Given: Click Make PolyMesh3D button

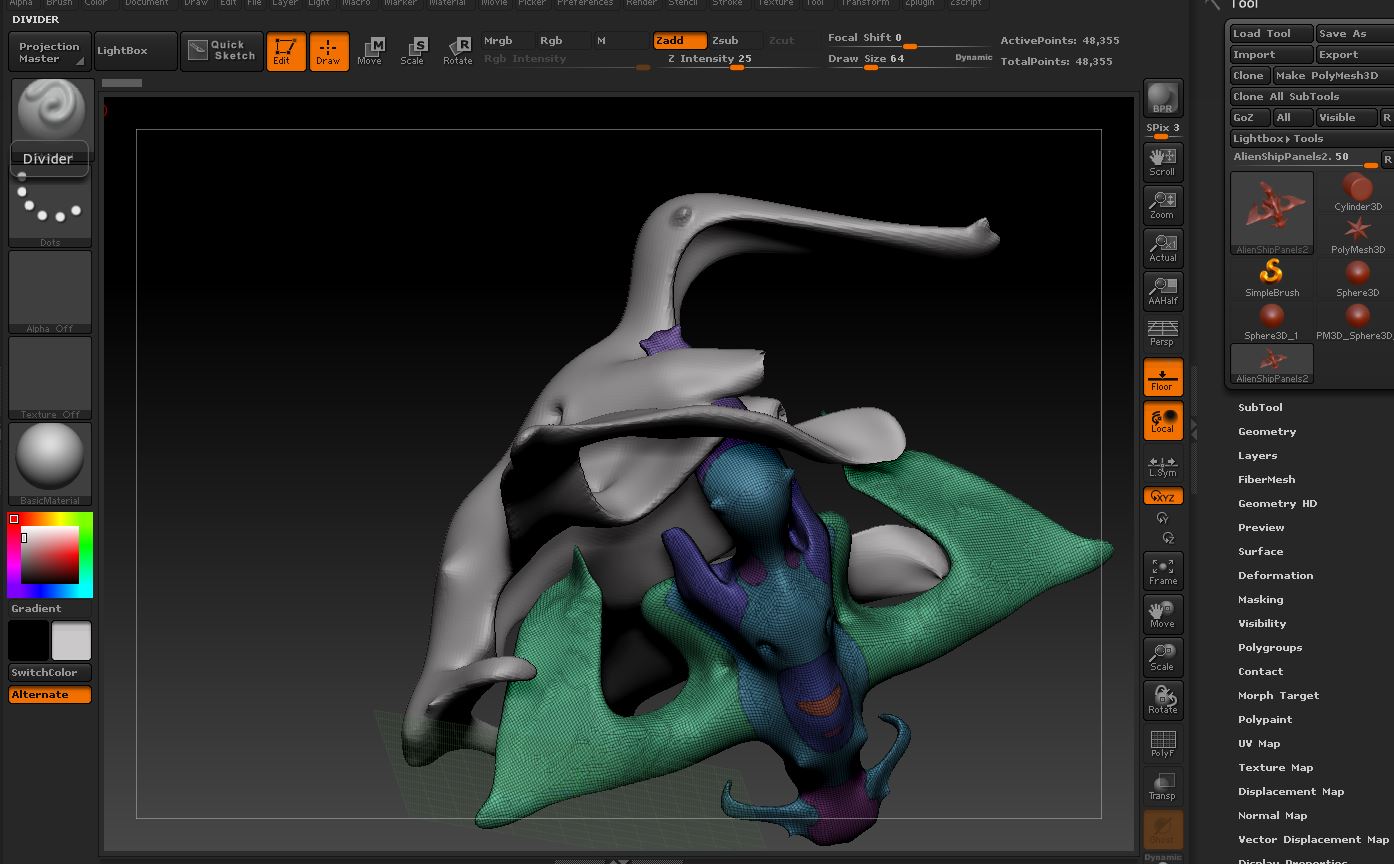Looking at the screenshot, I should click(1333, 75).
